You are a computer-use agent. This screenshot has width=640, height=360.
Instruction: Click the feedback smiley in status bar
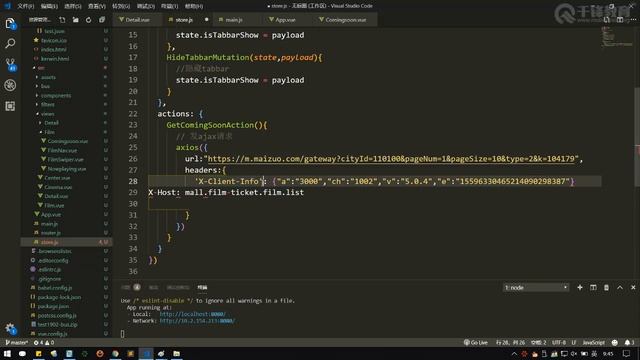pos(615,342)
